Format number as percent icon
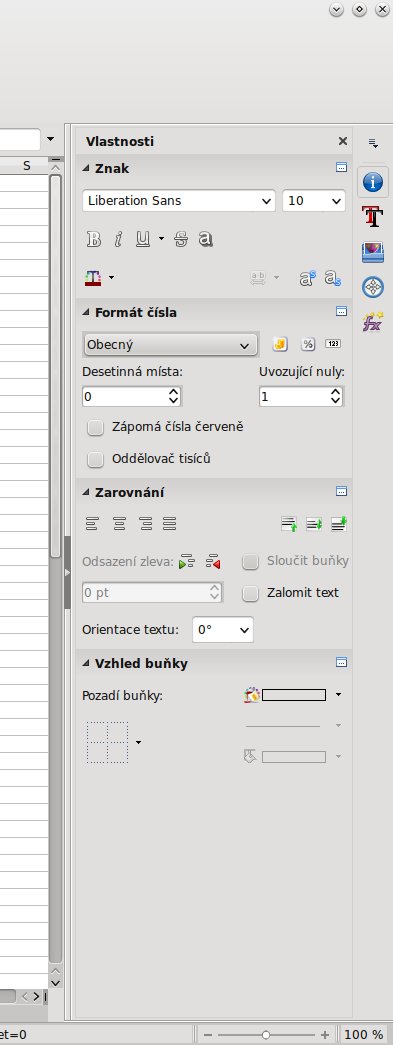This screenshot has height=1045, width=393. click(x=307, y=345)
